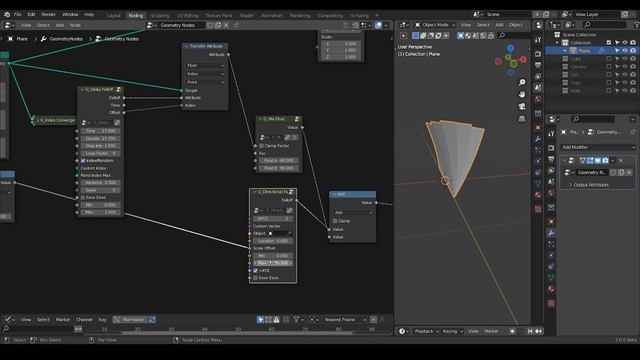Open Object Mode dropdown in 3D viewport

point(435,25)
